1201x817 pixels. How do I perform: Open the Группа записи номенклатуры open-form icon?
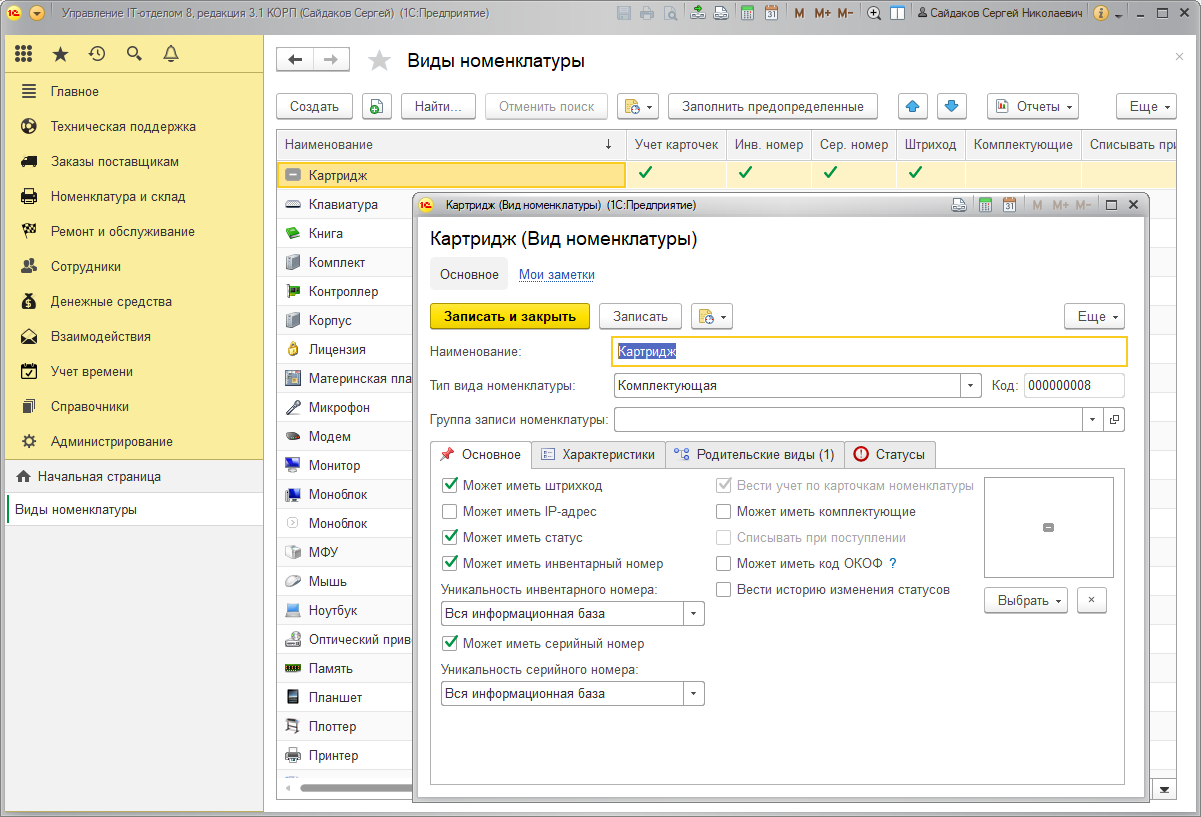pyautogui.click(x=1115, y=419)
